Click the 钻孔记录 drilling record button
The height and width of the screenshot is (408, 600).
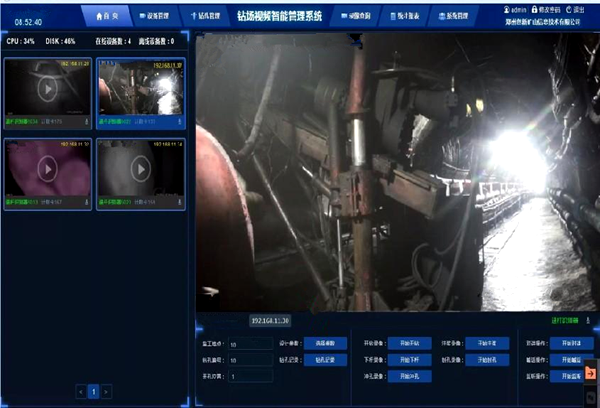click(316, 359)
